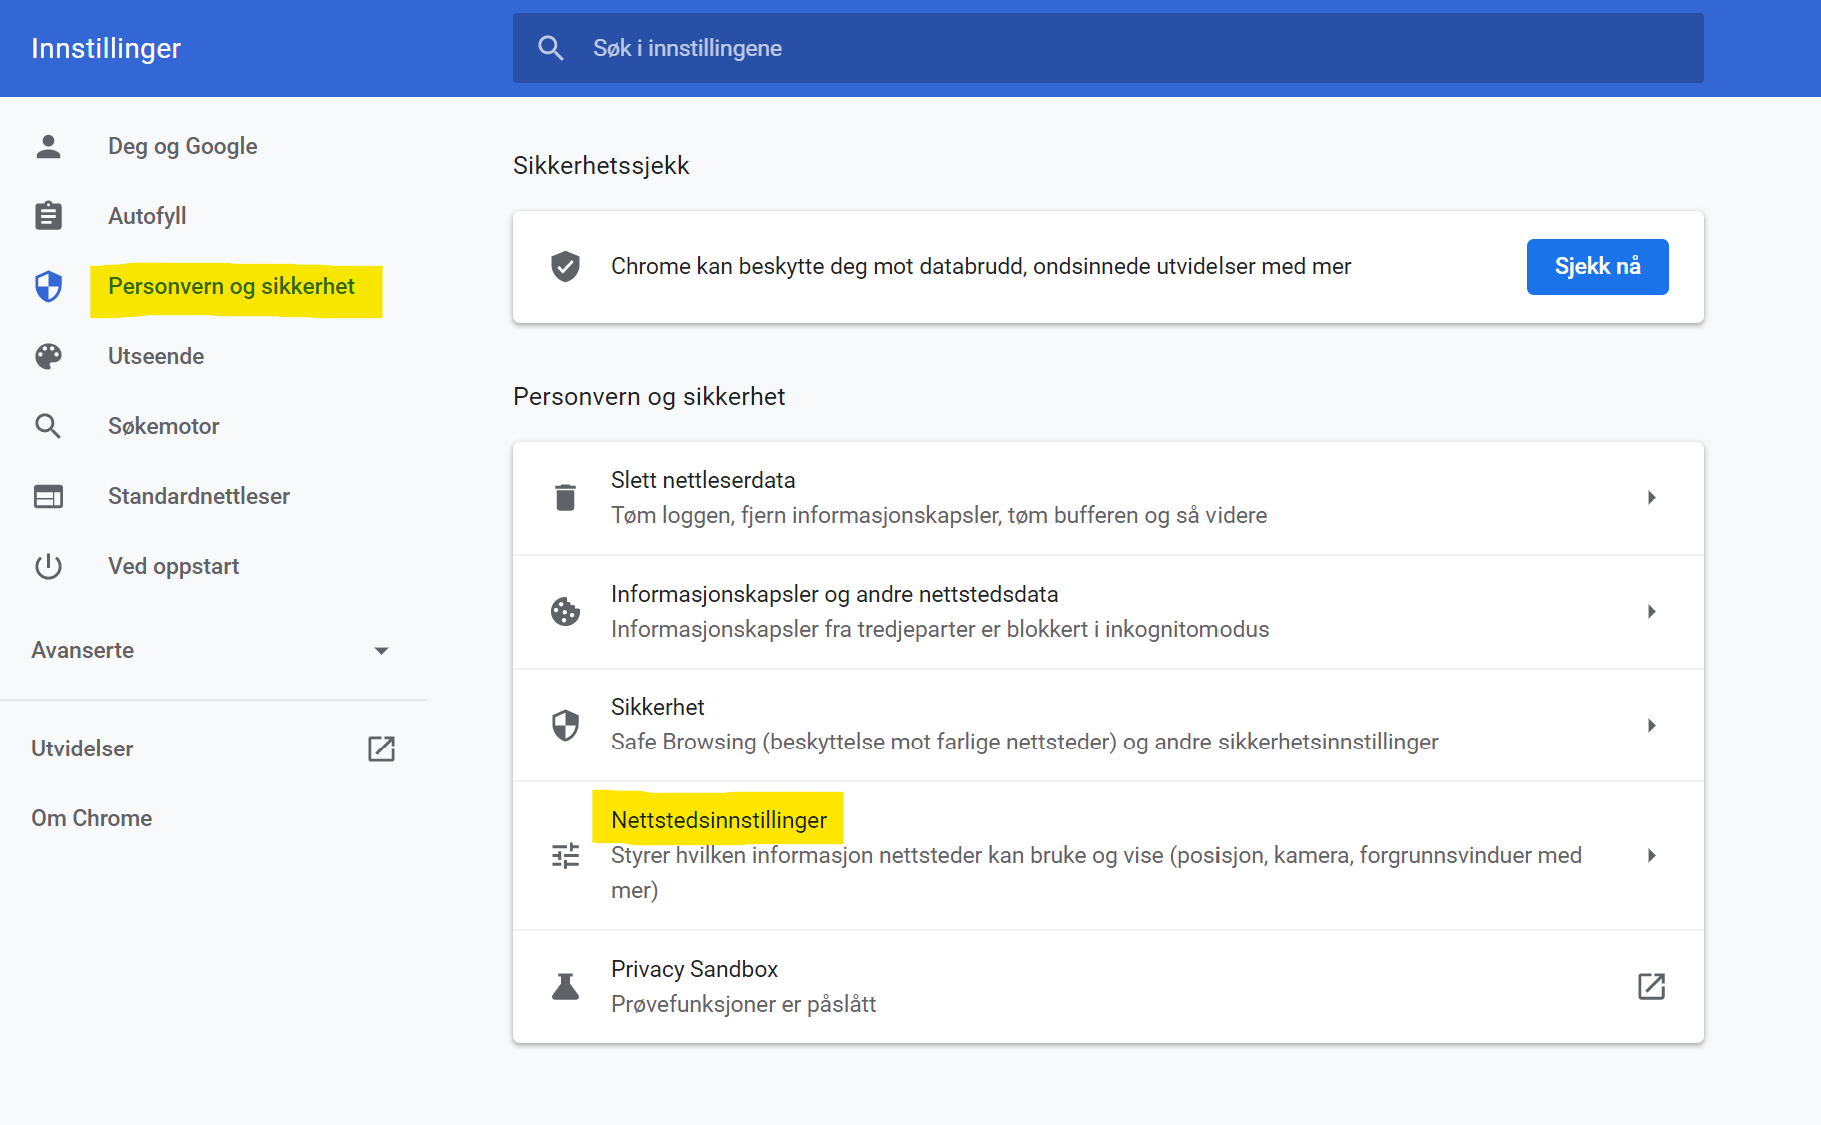1821x1125 pixels.
Task: Click 'Tøm loggen, fjern informasjonskapsler' description
Action: coord(939,515)
